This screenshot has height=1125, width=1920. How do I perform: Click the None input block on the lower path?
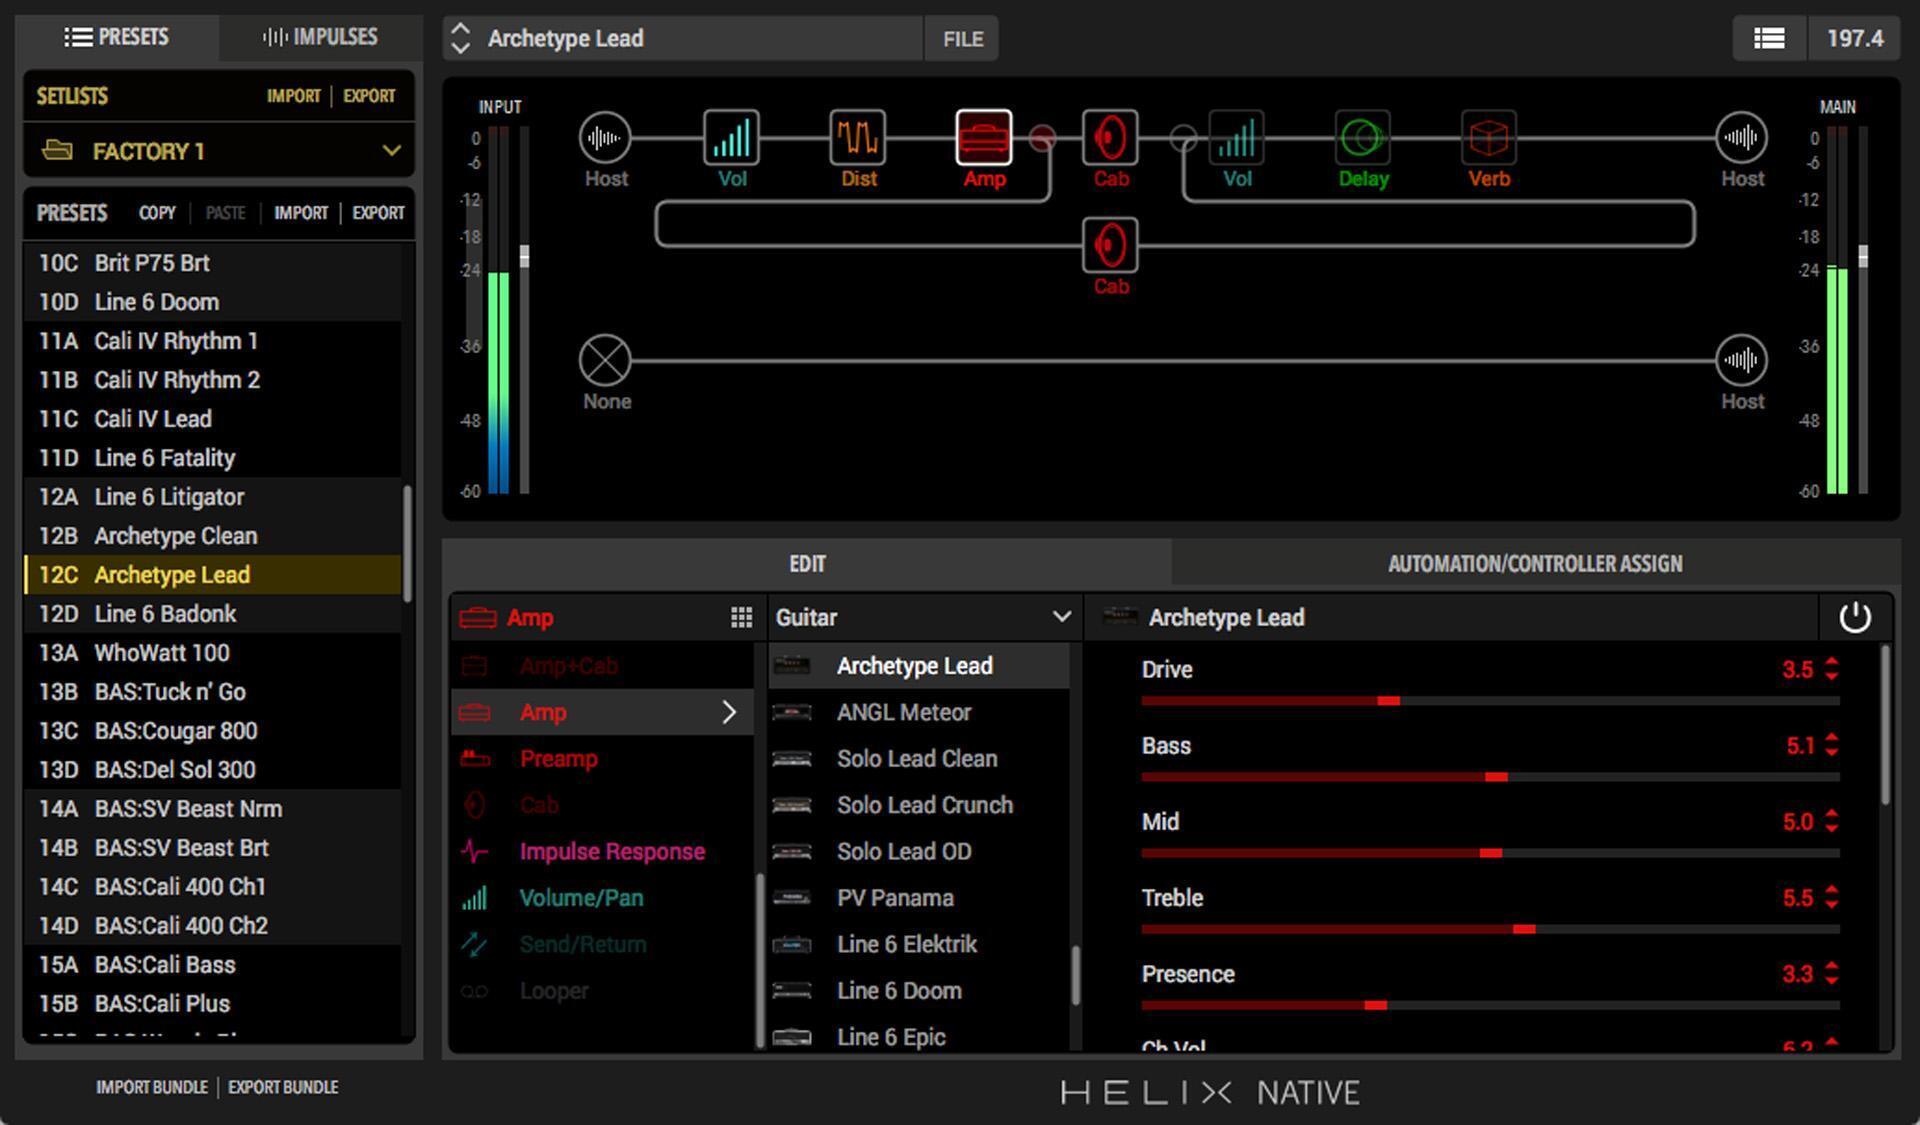click(x=604, y=358)
